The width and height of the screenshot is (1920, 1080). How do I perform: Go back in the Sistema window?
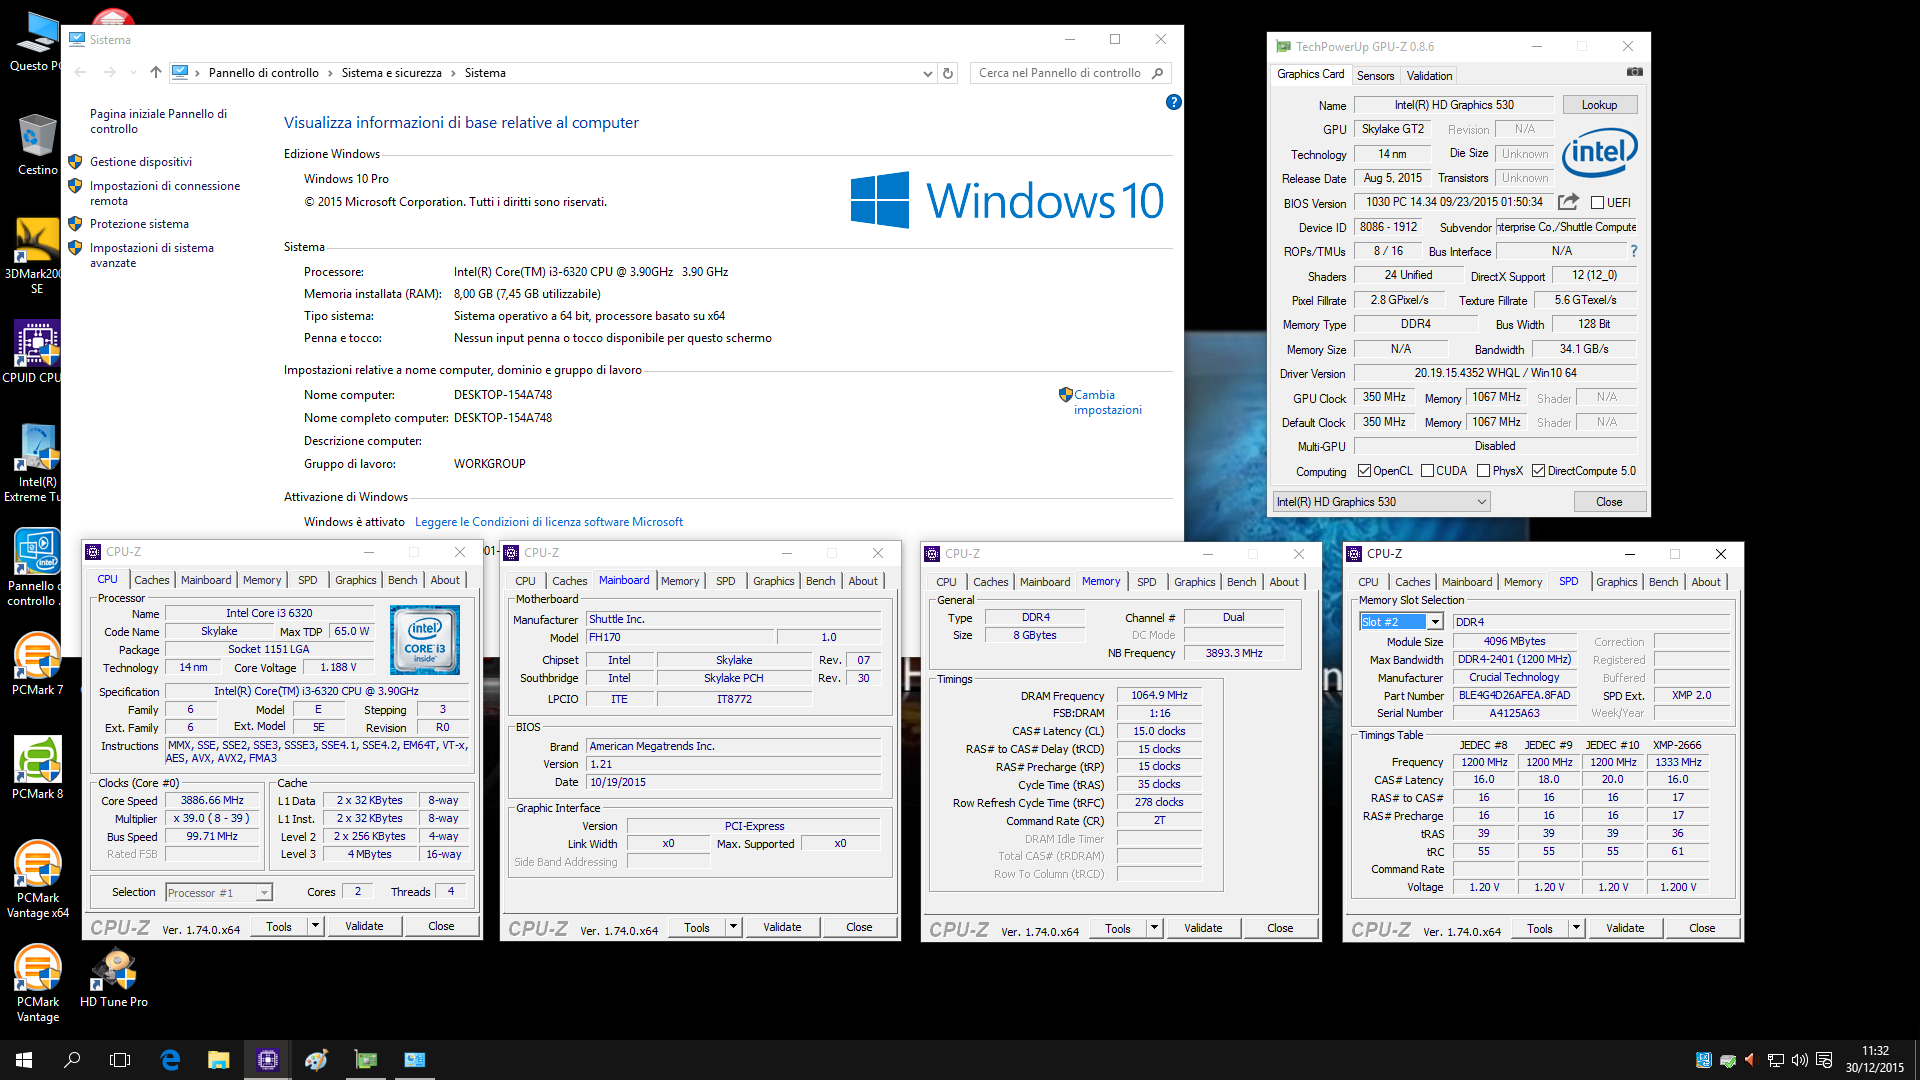click(81, 72)
